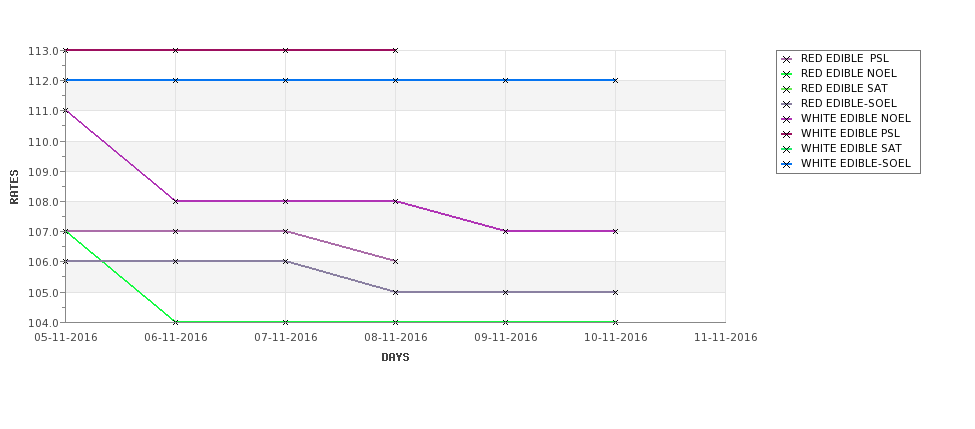Click the RED EDIBLE SAT legend marker
The image size is (975, 429).
787,89
